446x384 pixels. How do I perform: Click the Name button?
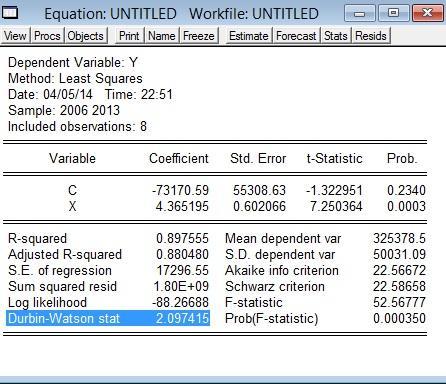click(x=162, y=36)
